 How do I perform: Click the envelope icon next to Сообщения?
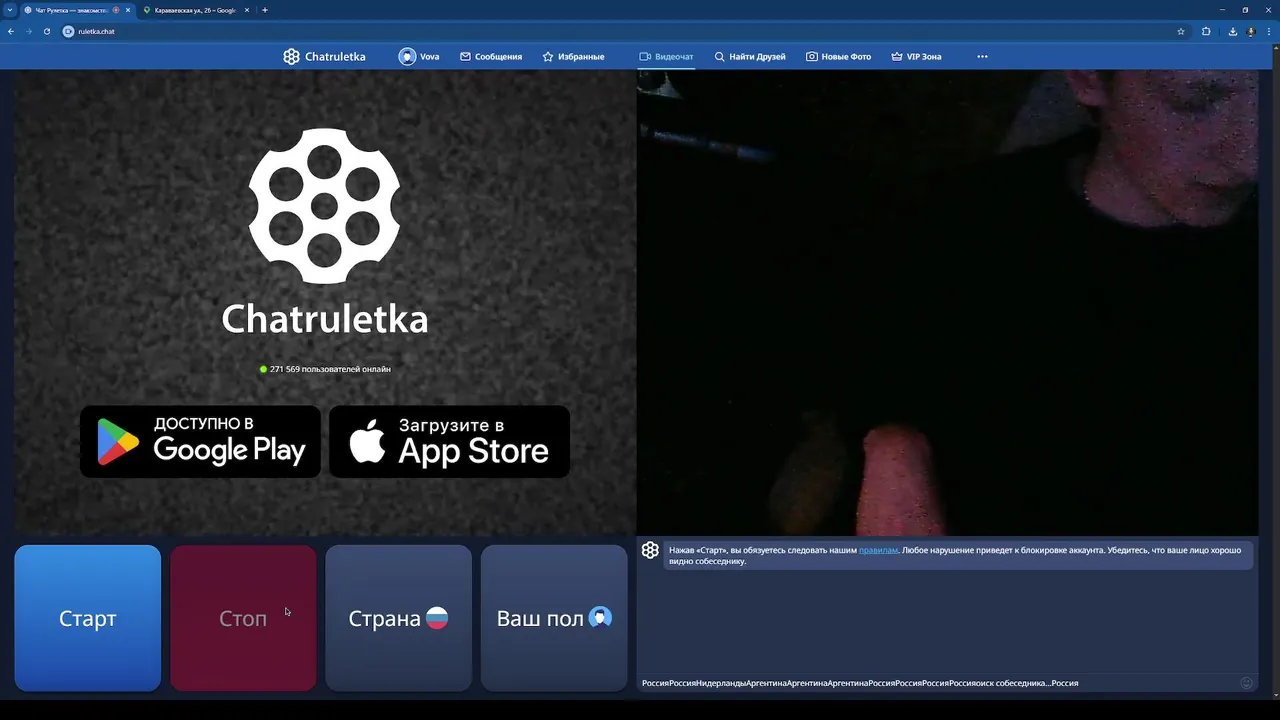pos(465,57)
